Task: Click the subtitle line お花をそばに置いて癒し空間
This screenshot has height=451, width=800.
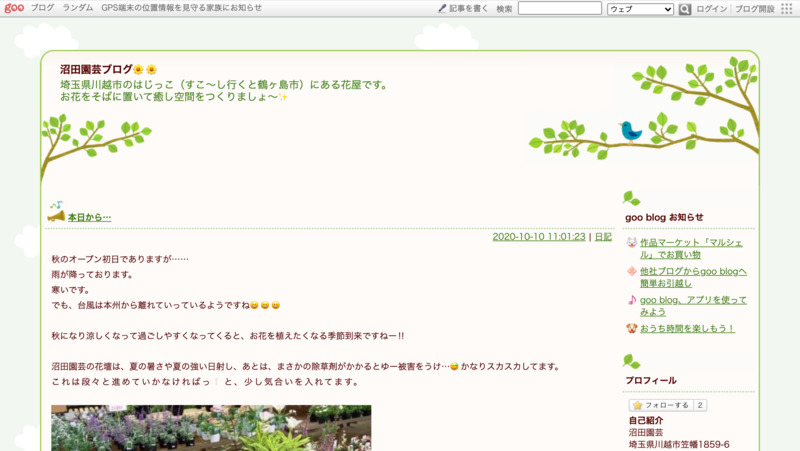Action: point(174,96)
